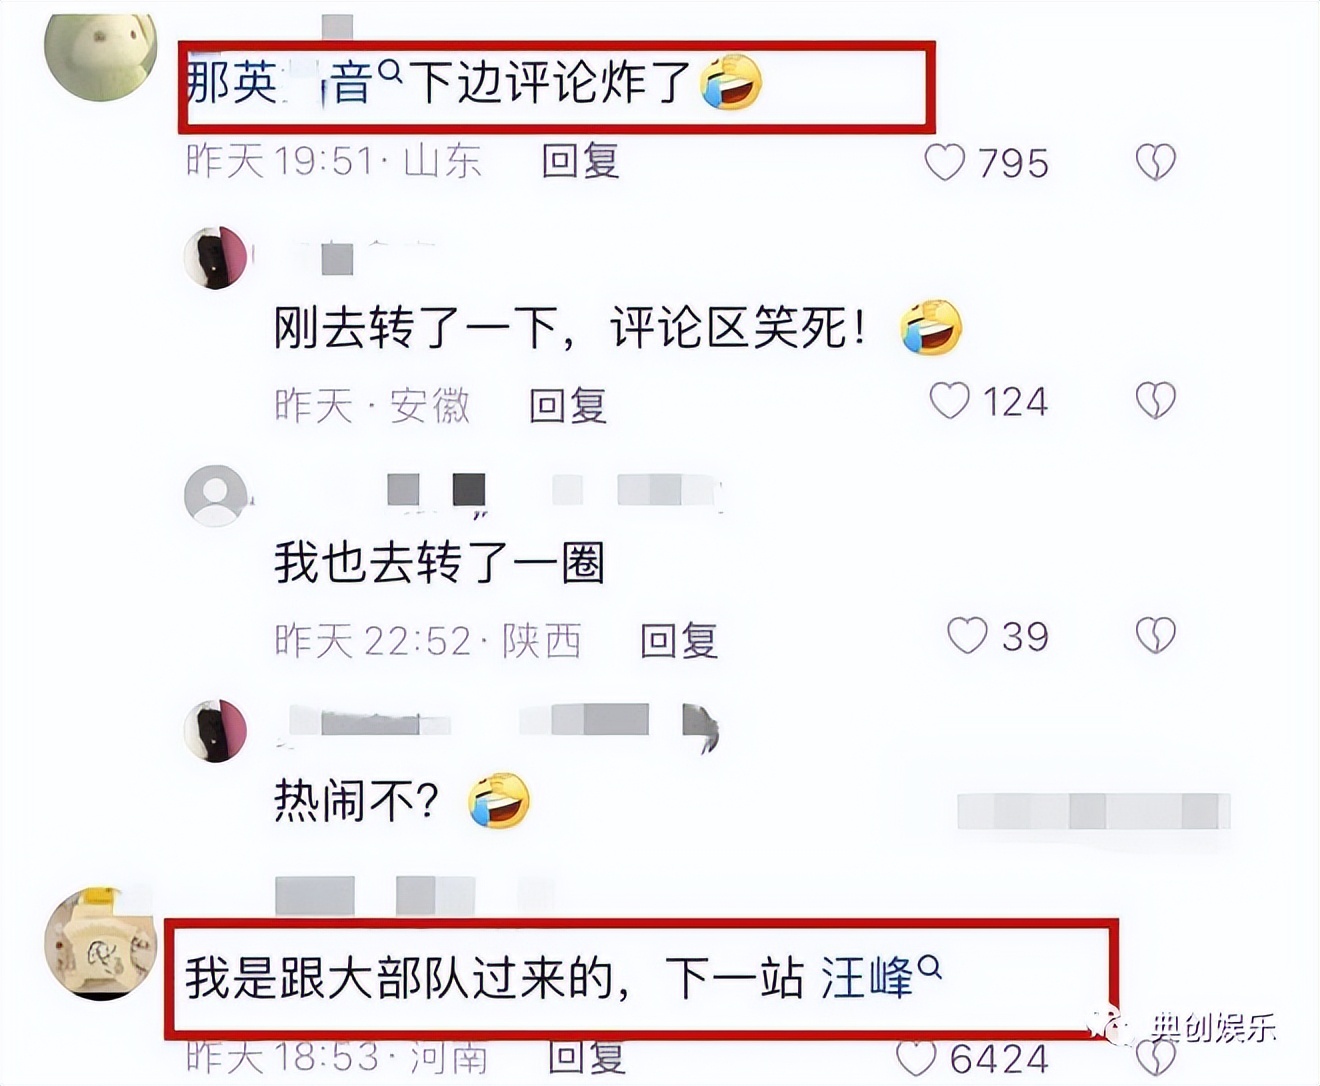Select the comment text 我也去转了一圈

[x=439, y=563]
